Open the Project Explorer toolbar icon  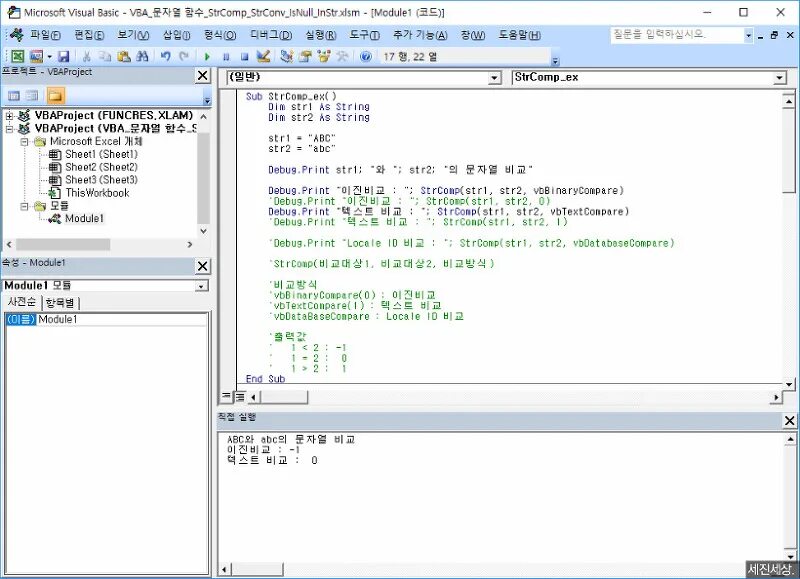287,56
